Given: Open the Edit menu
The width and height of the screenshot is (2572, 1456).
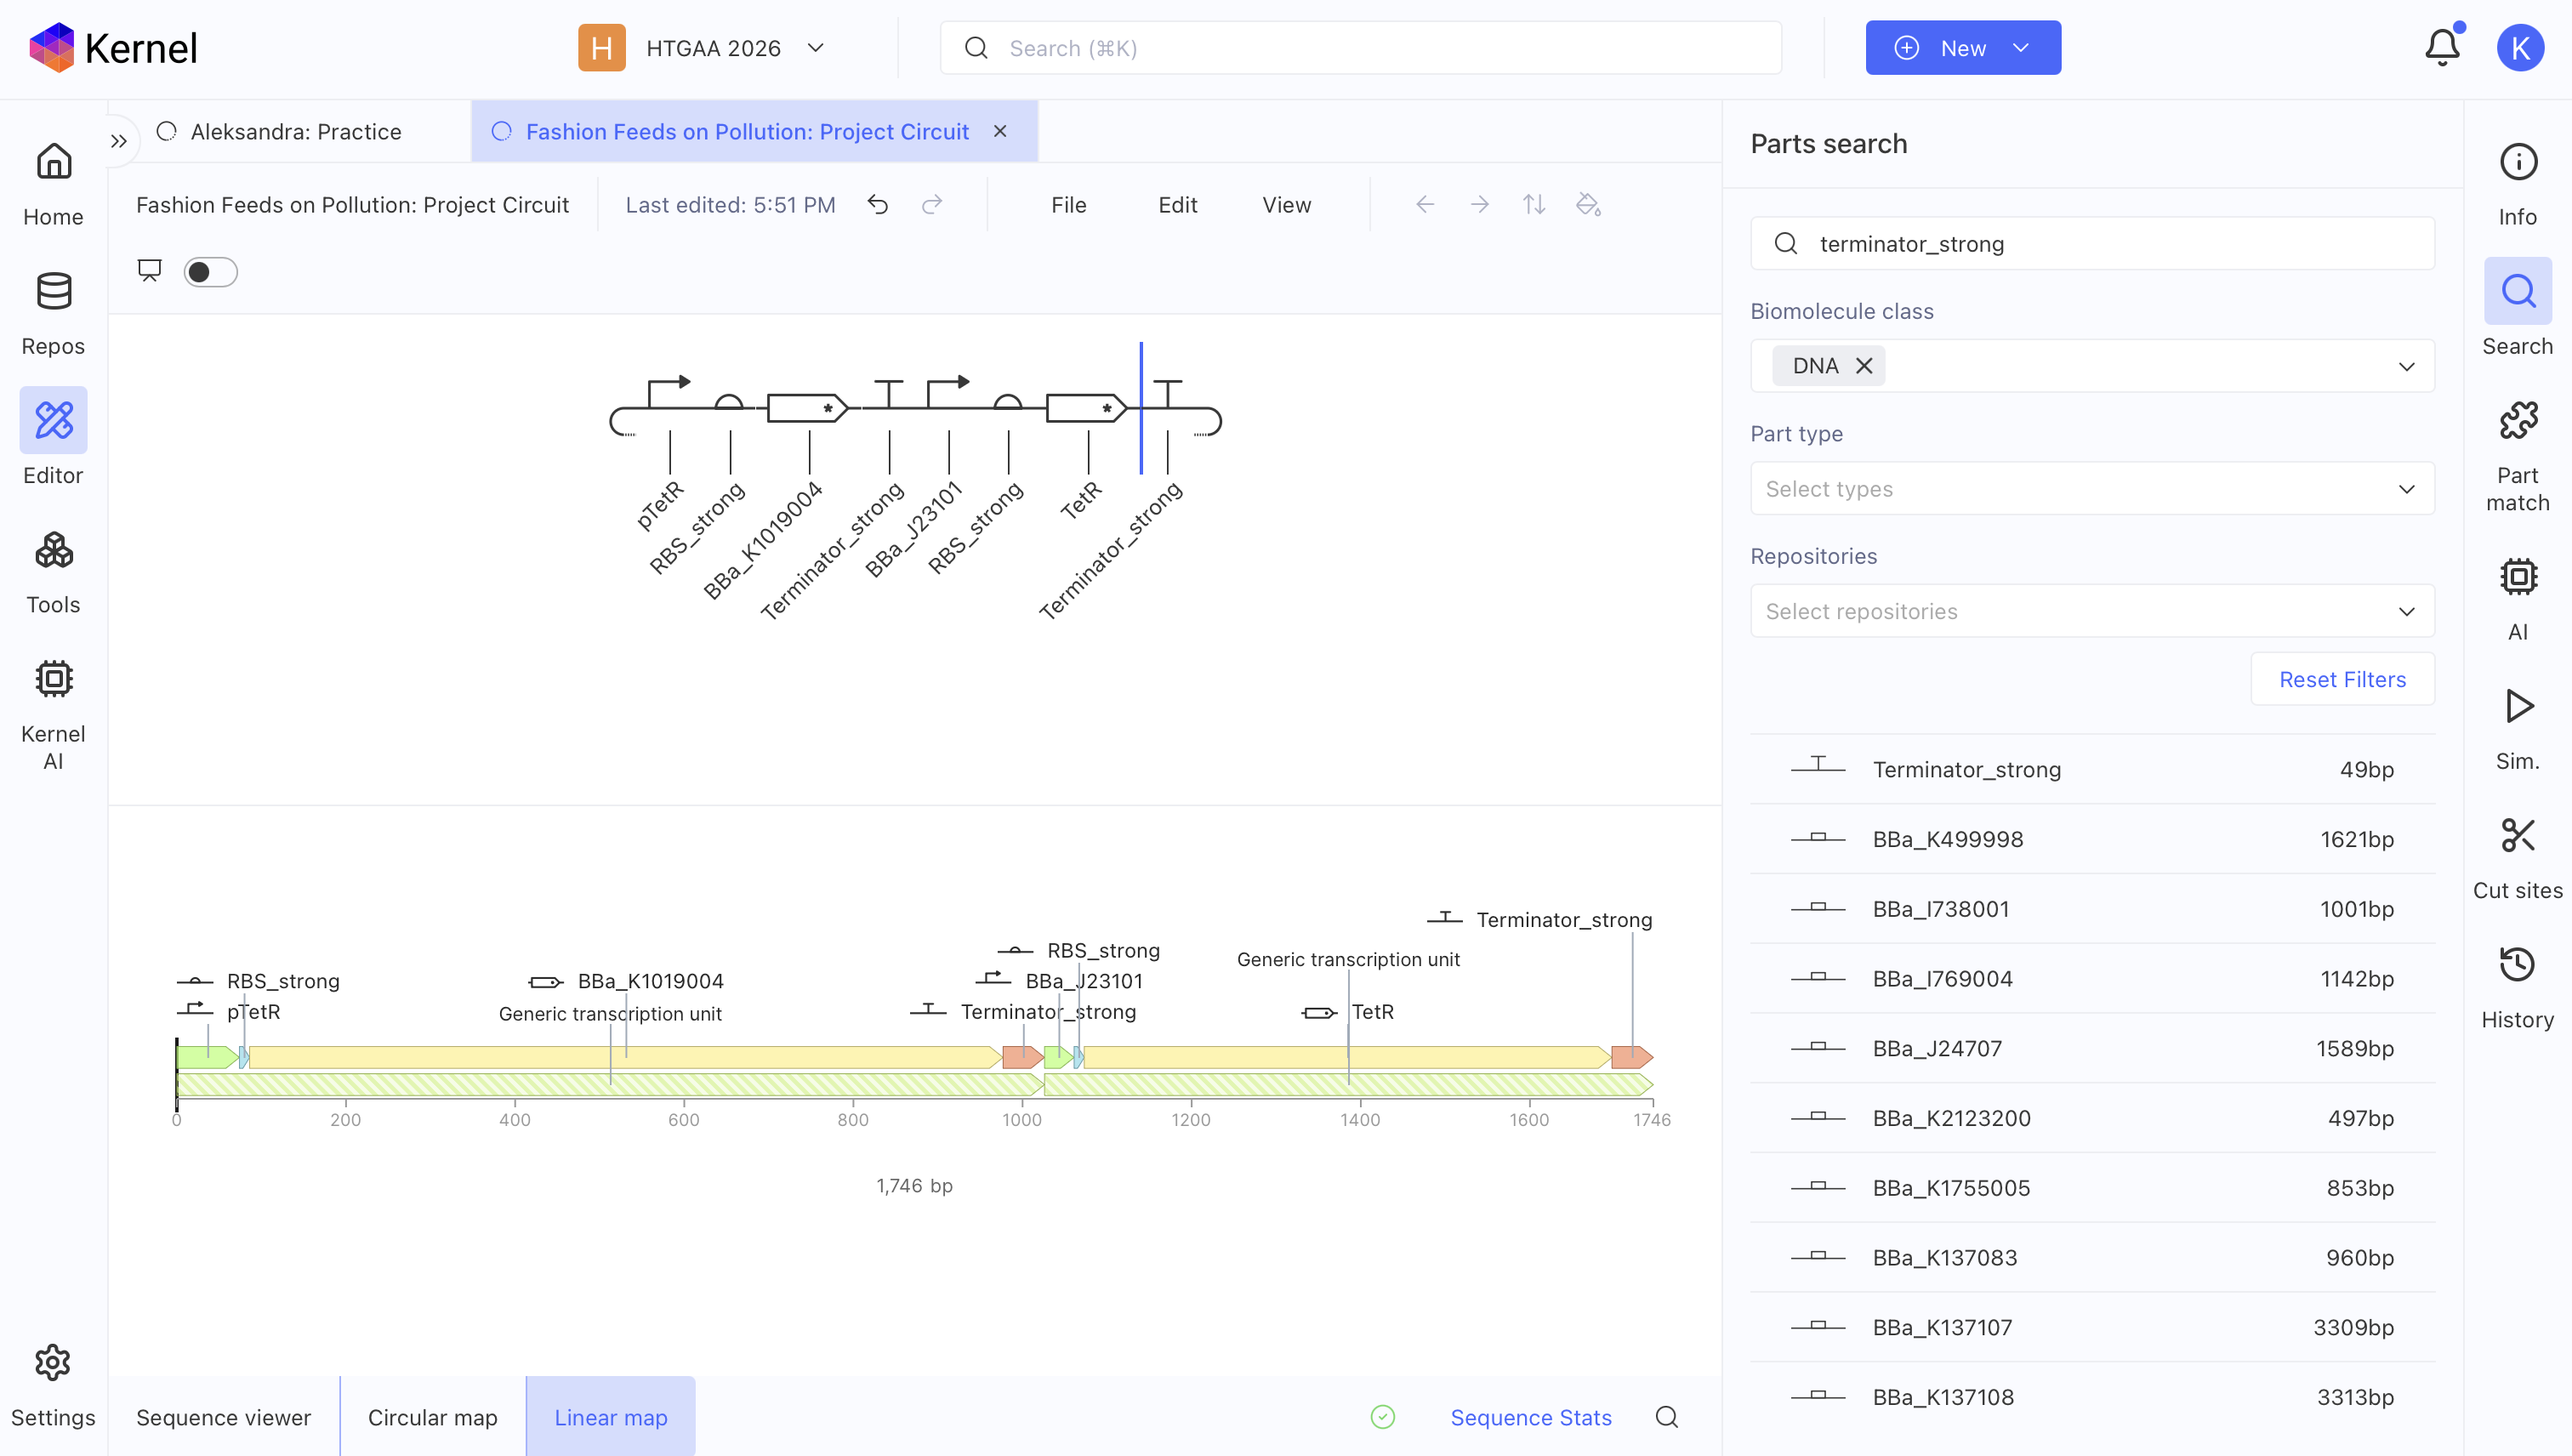Looking at the screenshot, I should 1177,205.
